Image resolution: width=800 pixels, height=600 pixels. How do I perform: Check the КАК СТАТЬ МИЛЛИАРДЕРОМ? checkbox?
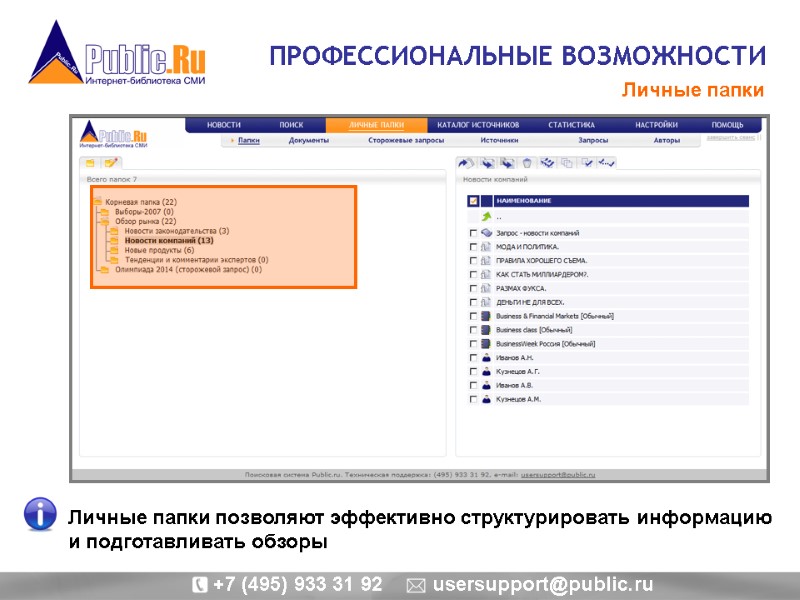pos(473,274)
